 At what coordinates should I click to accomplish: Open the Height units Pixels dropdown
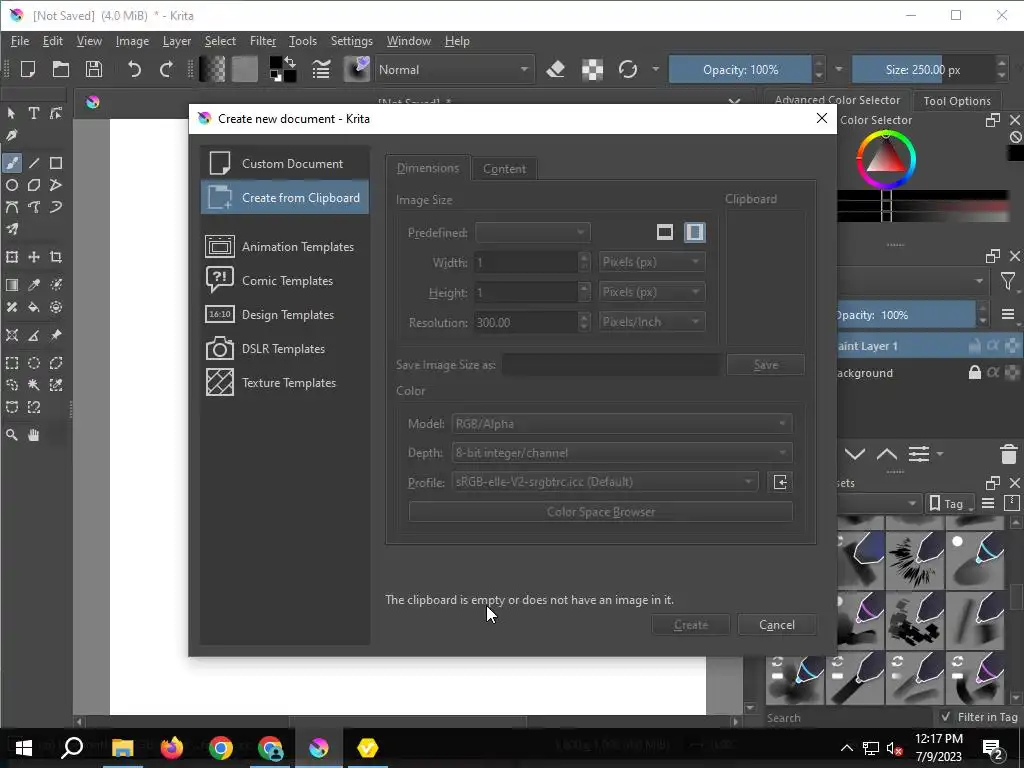652,292
